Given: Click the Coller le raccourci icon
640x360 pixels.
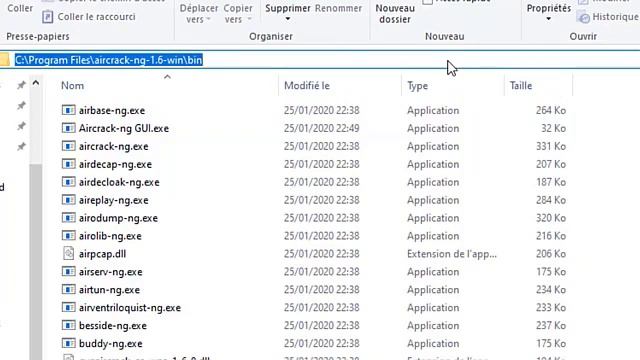Looking at the screenshot, I should click(48, 17).
